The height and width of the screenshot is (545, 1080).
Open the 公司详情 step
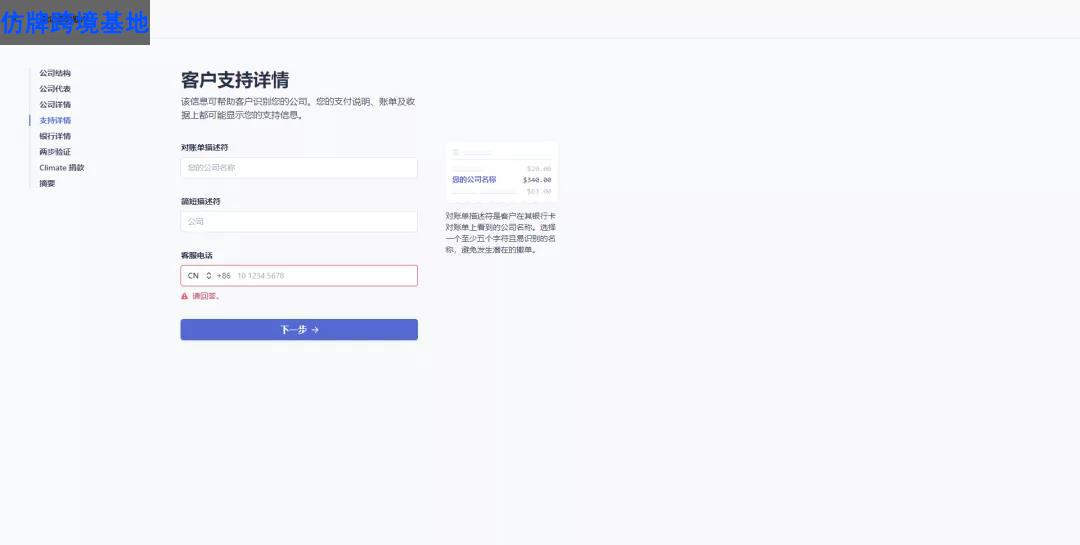tap(55, 105)
